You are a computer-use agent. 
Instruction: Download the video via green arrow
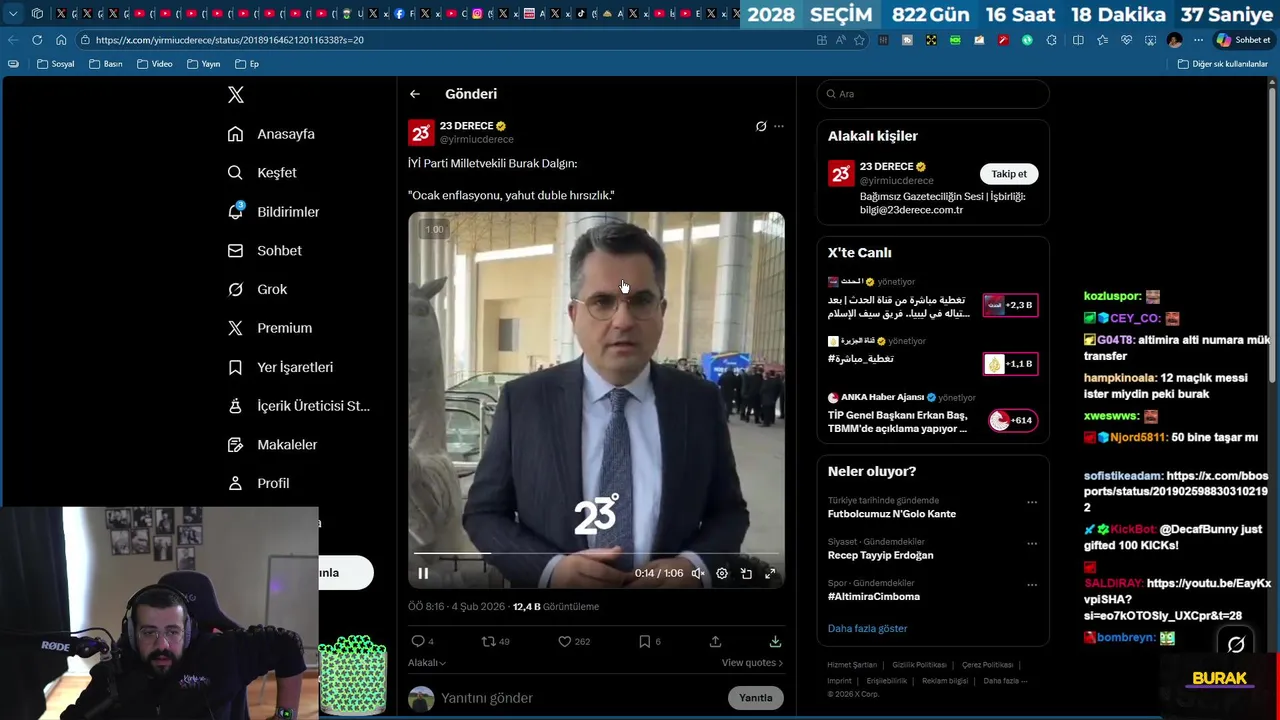775,641
